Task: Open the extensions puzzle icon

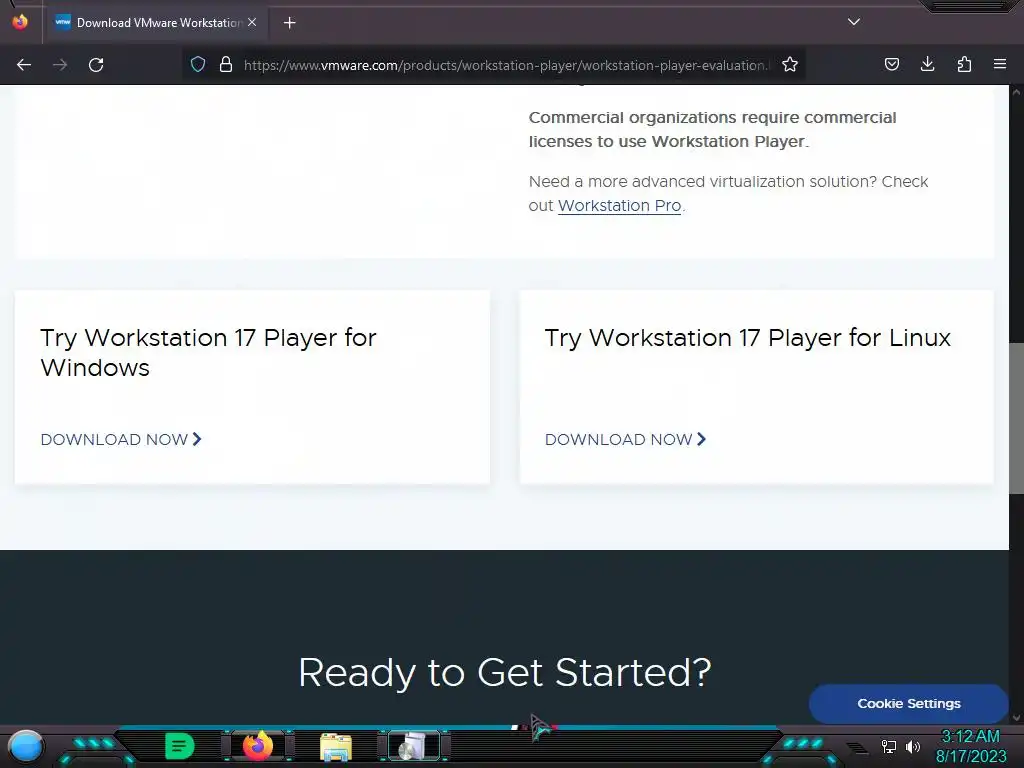Action: coord(964,65)
